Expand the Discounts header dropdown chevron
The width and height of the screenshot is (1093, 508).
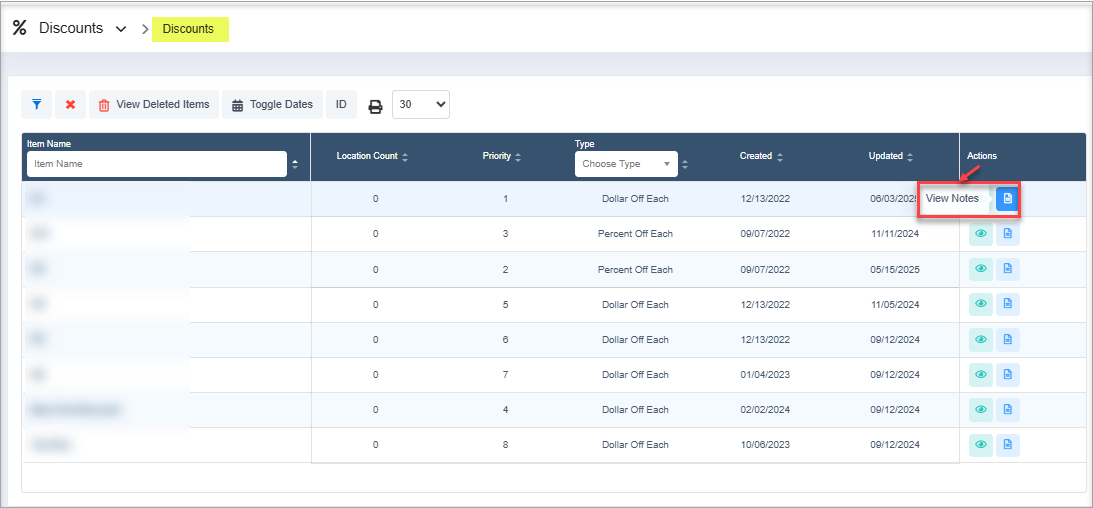[121, 29]
